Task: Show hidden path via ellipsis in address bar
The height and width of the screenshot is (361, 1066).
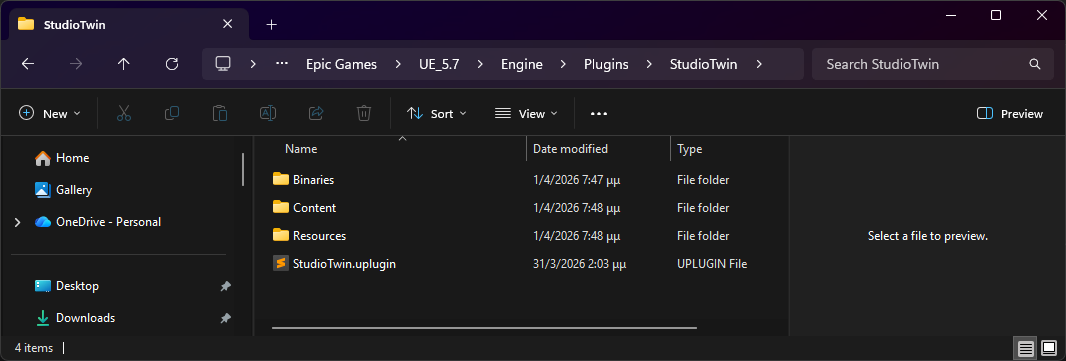Action: (x=282, y=64)
